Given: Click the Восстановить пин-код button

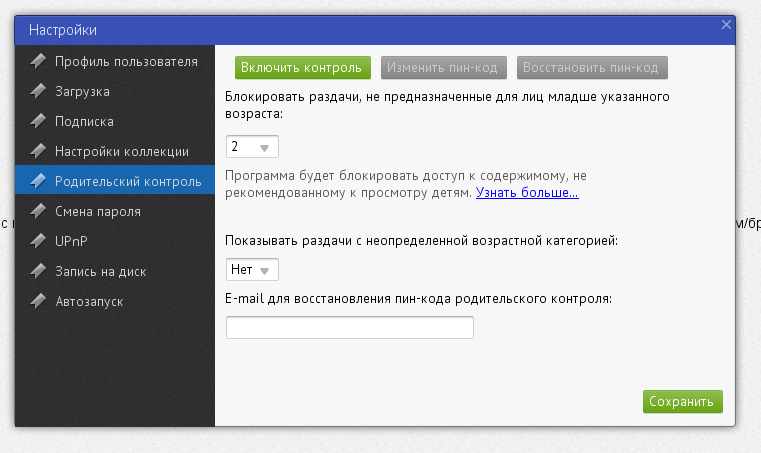Looking at the screenshot, I should pyautogui.click(x=592, y=67).
